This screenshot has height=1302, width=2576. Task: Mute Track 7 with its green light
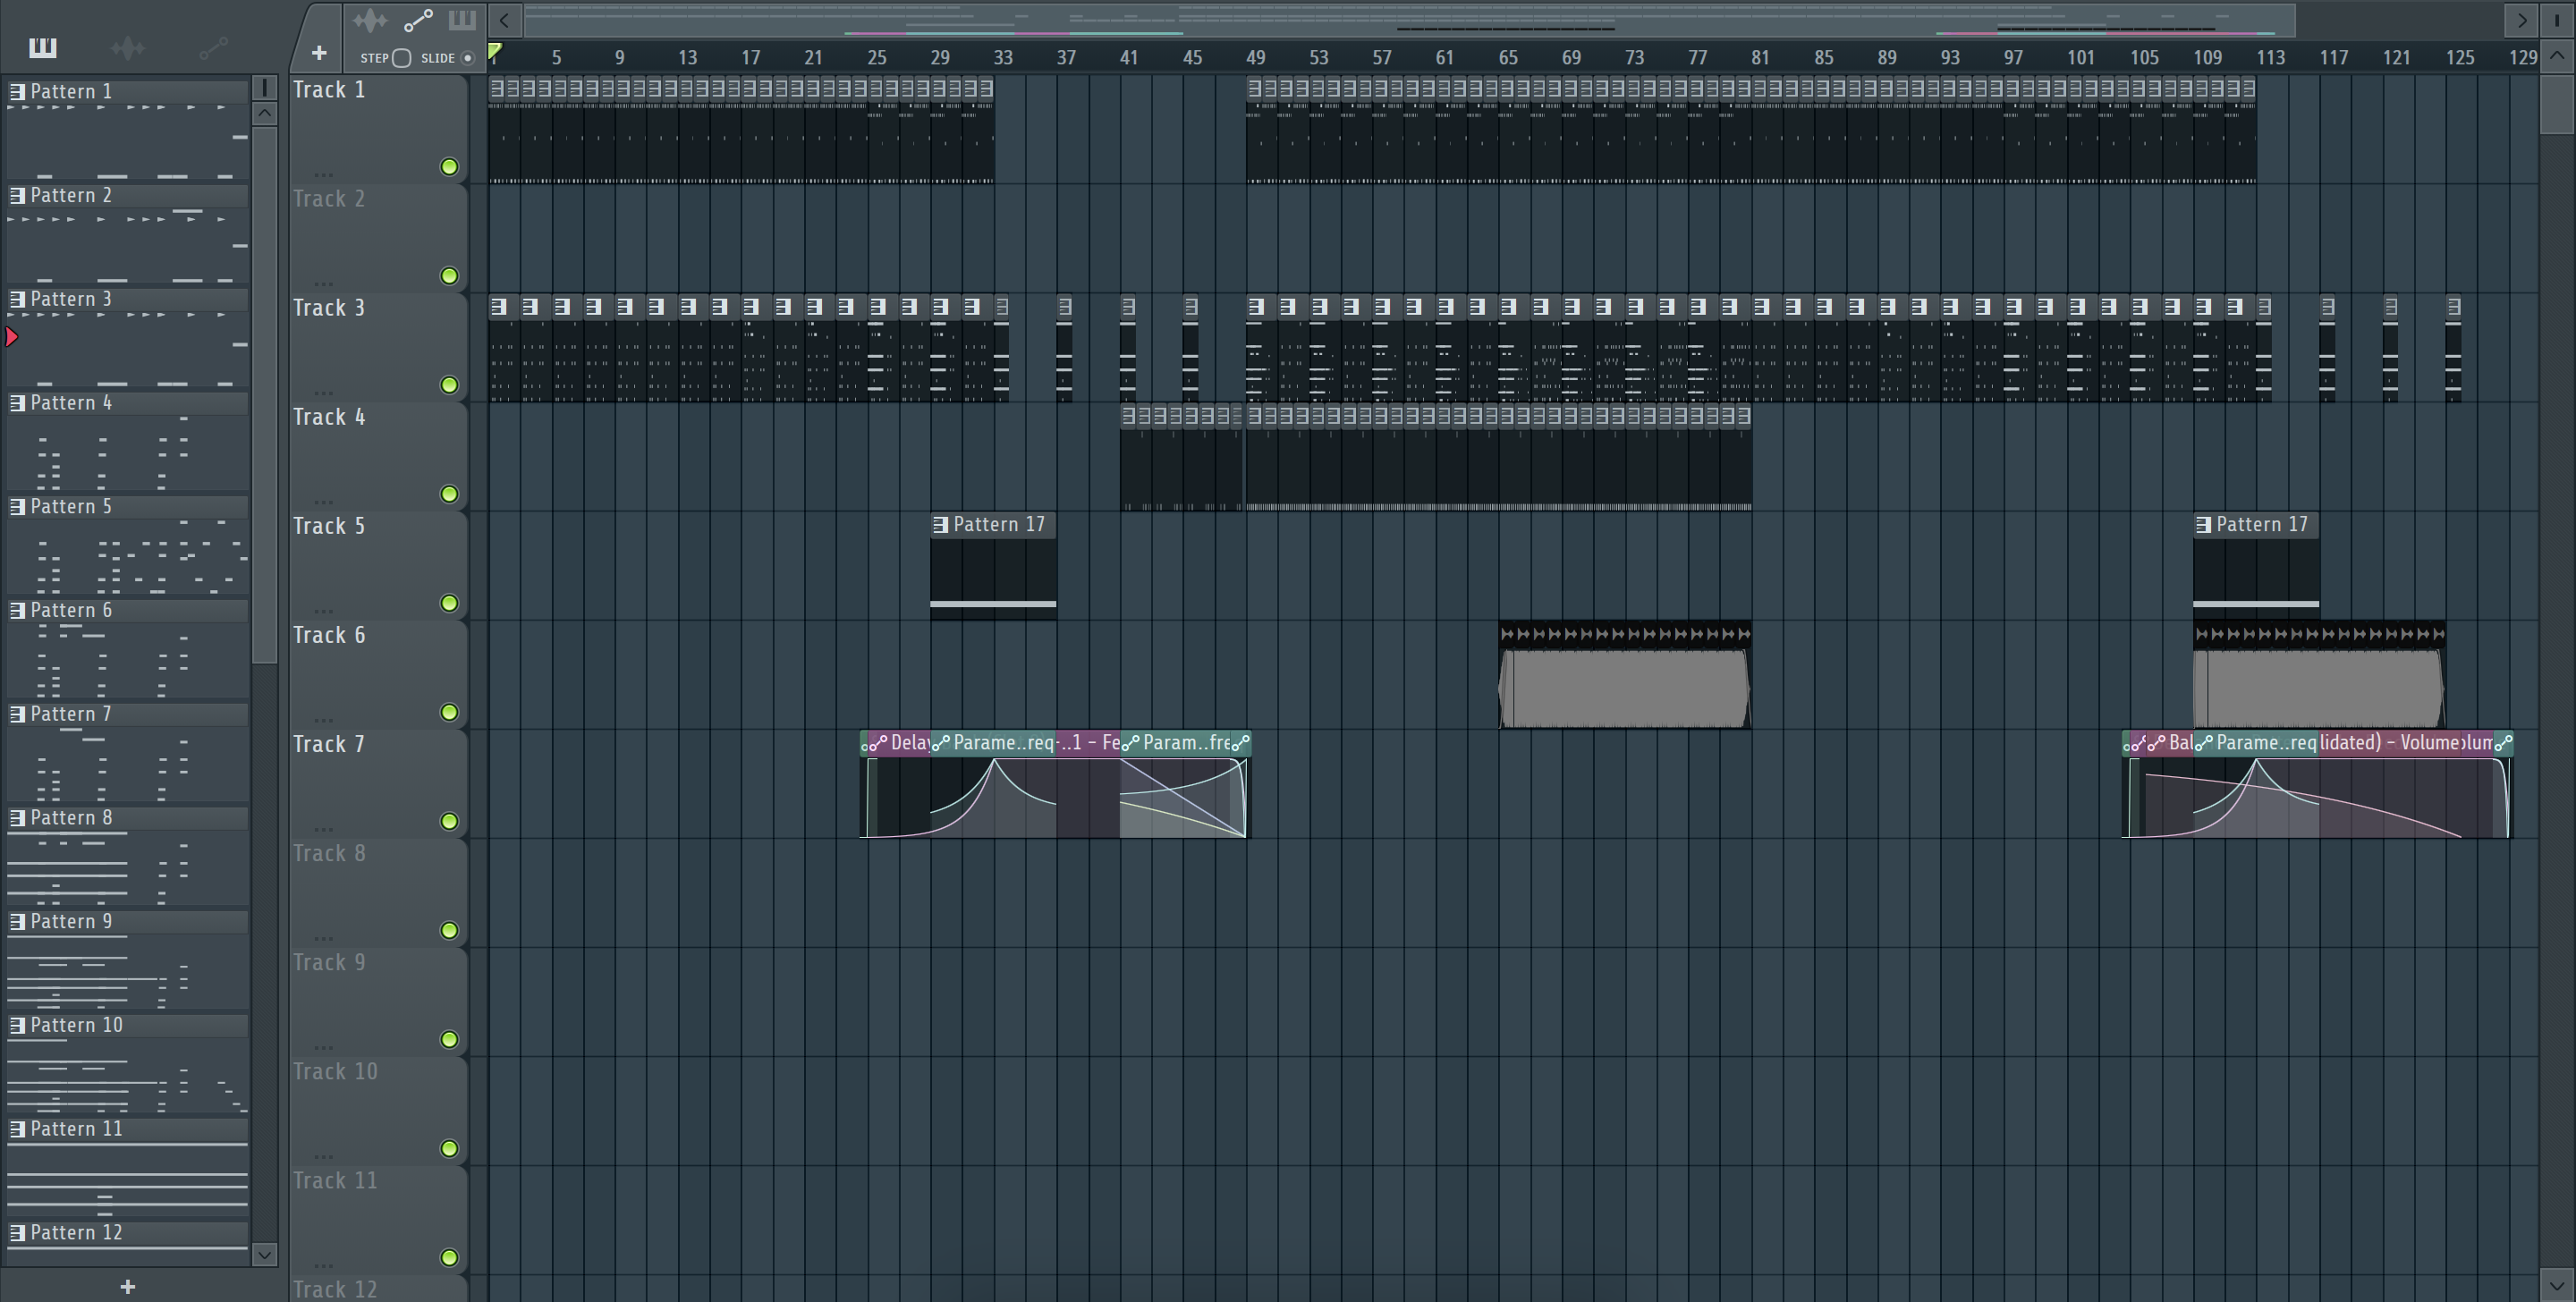pyautogui.click(x=449, y=821)
